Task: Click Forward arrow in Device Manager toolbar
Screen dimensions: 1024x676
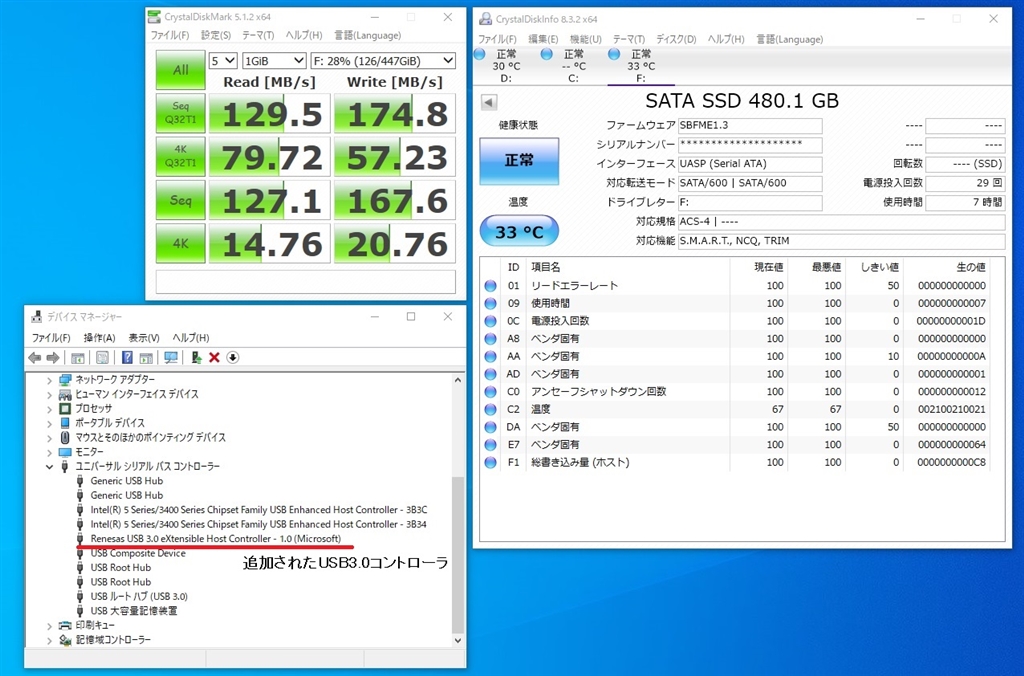Action: [53, 357]
